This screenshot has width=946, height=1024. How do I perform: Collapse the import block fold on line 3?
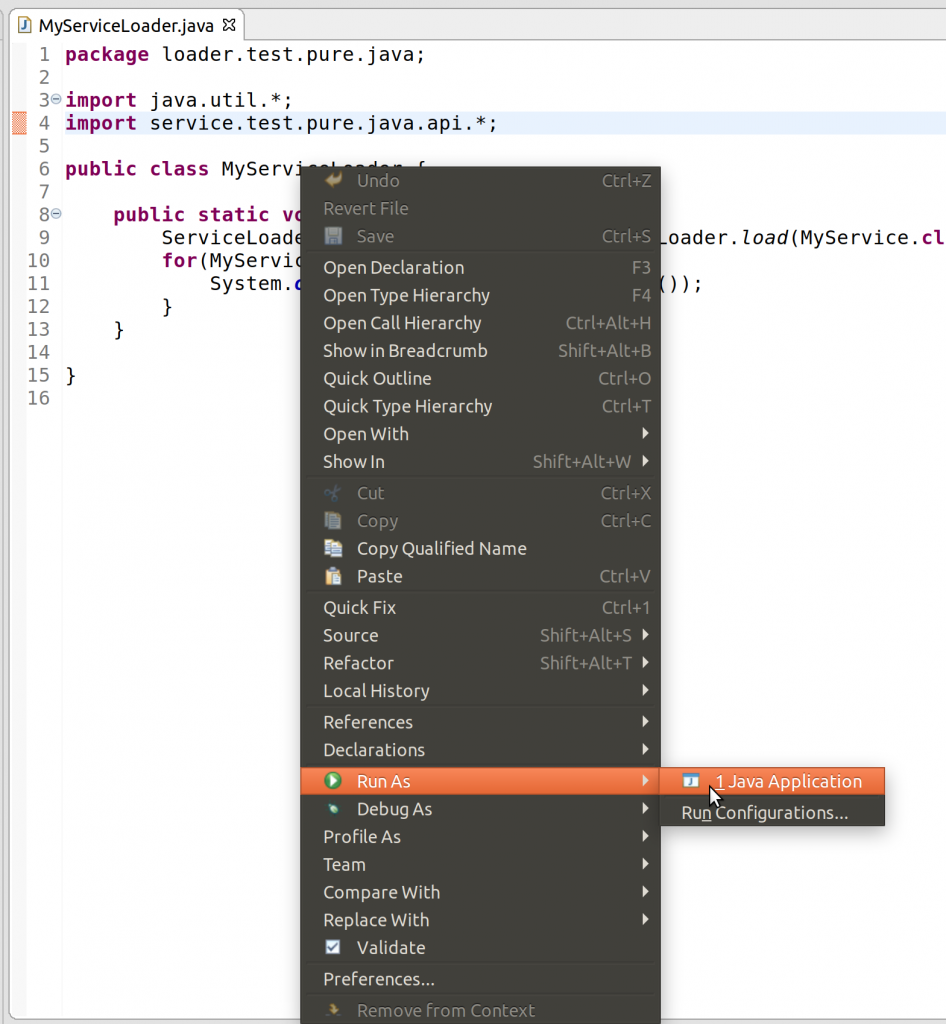pos(56,99)
